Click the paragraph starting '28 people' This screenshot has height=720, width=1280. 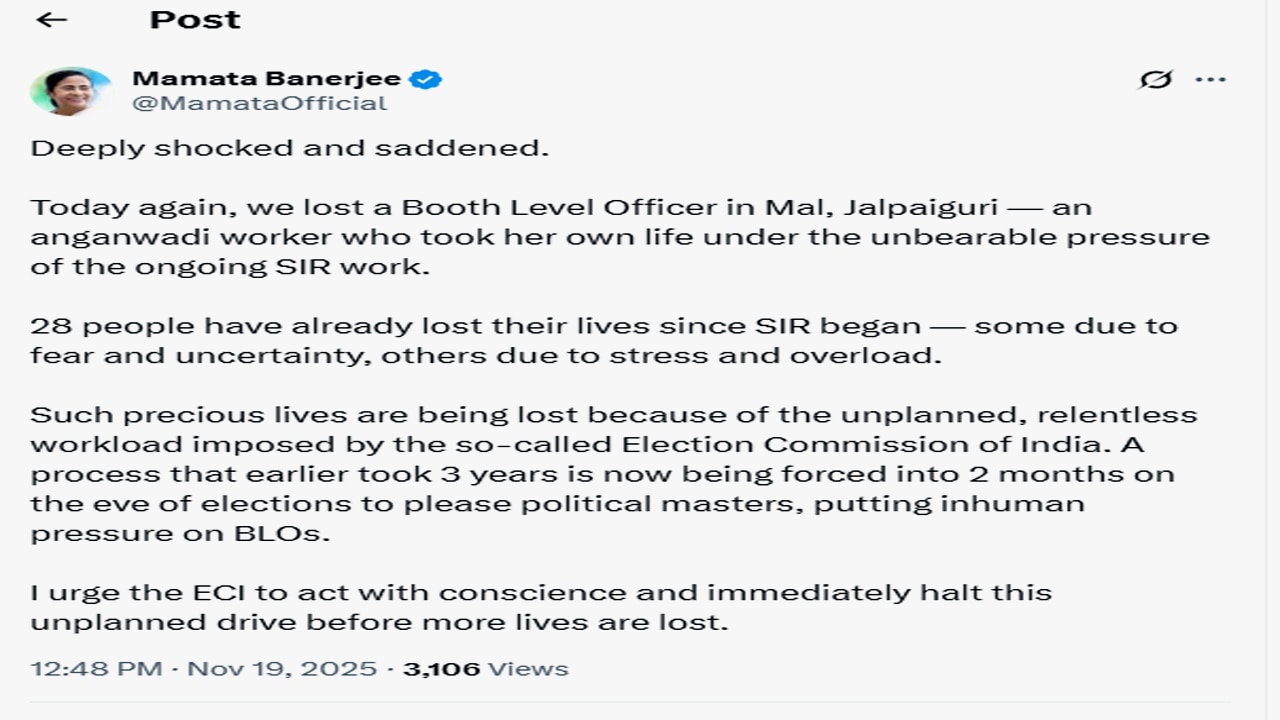(x=604, y=340)
